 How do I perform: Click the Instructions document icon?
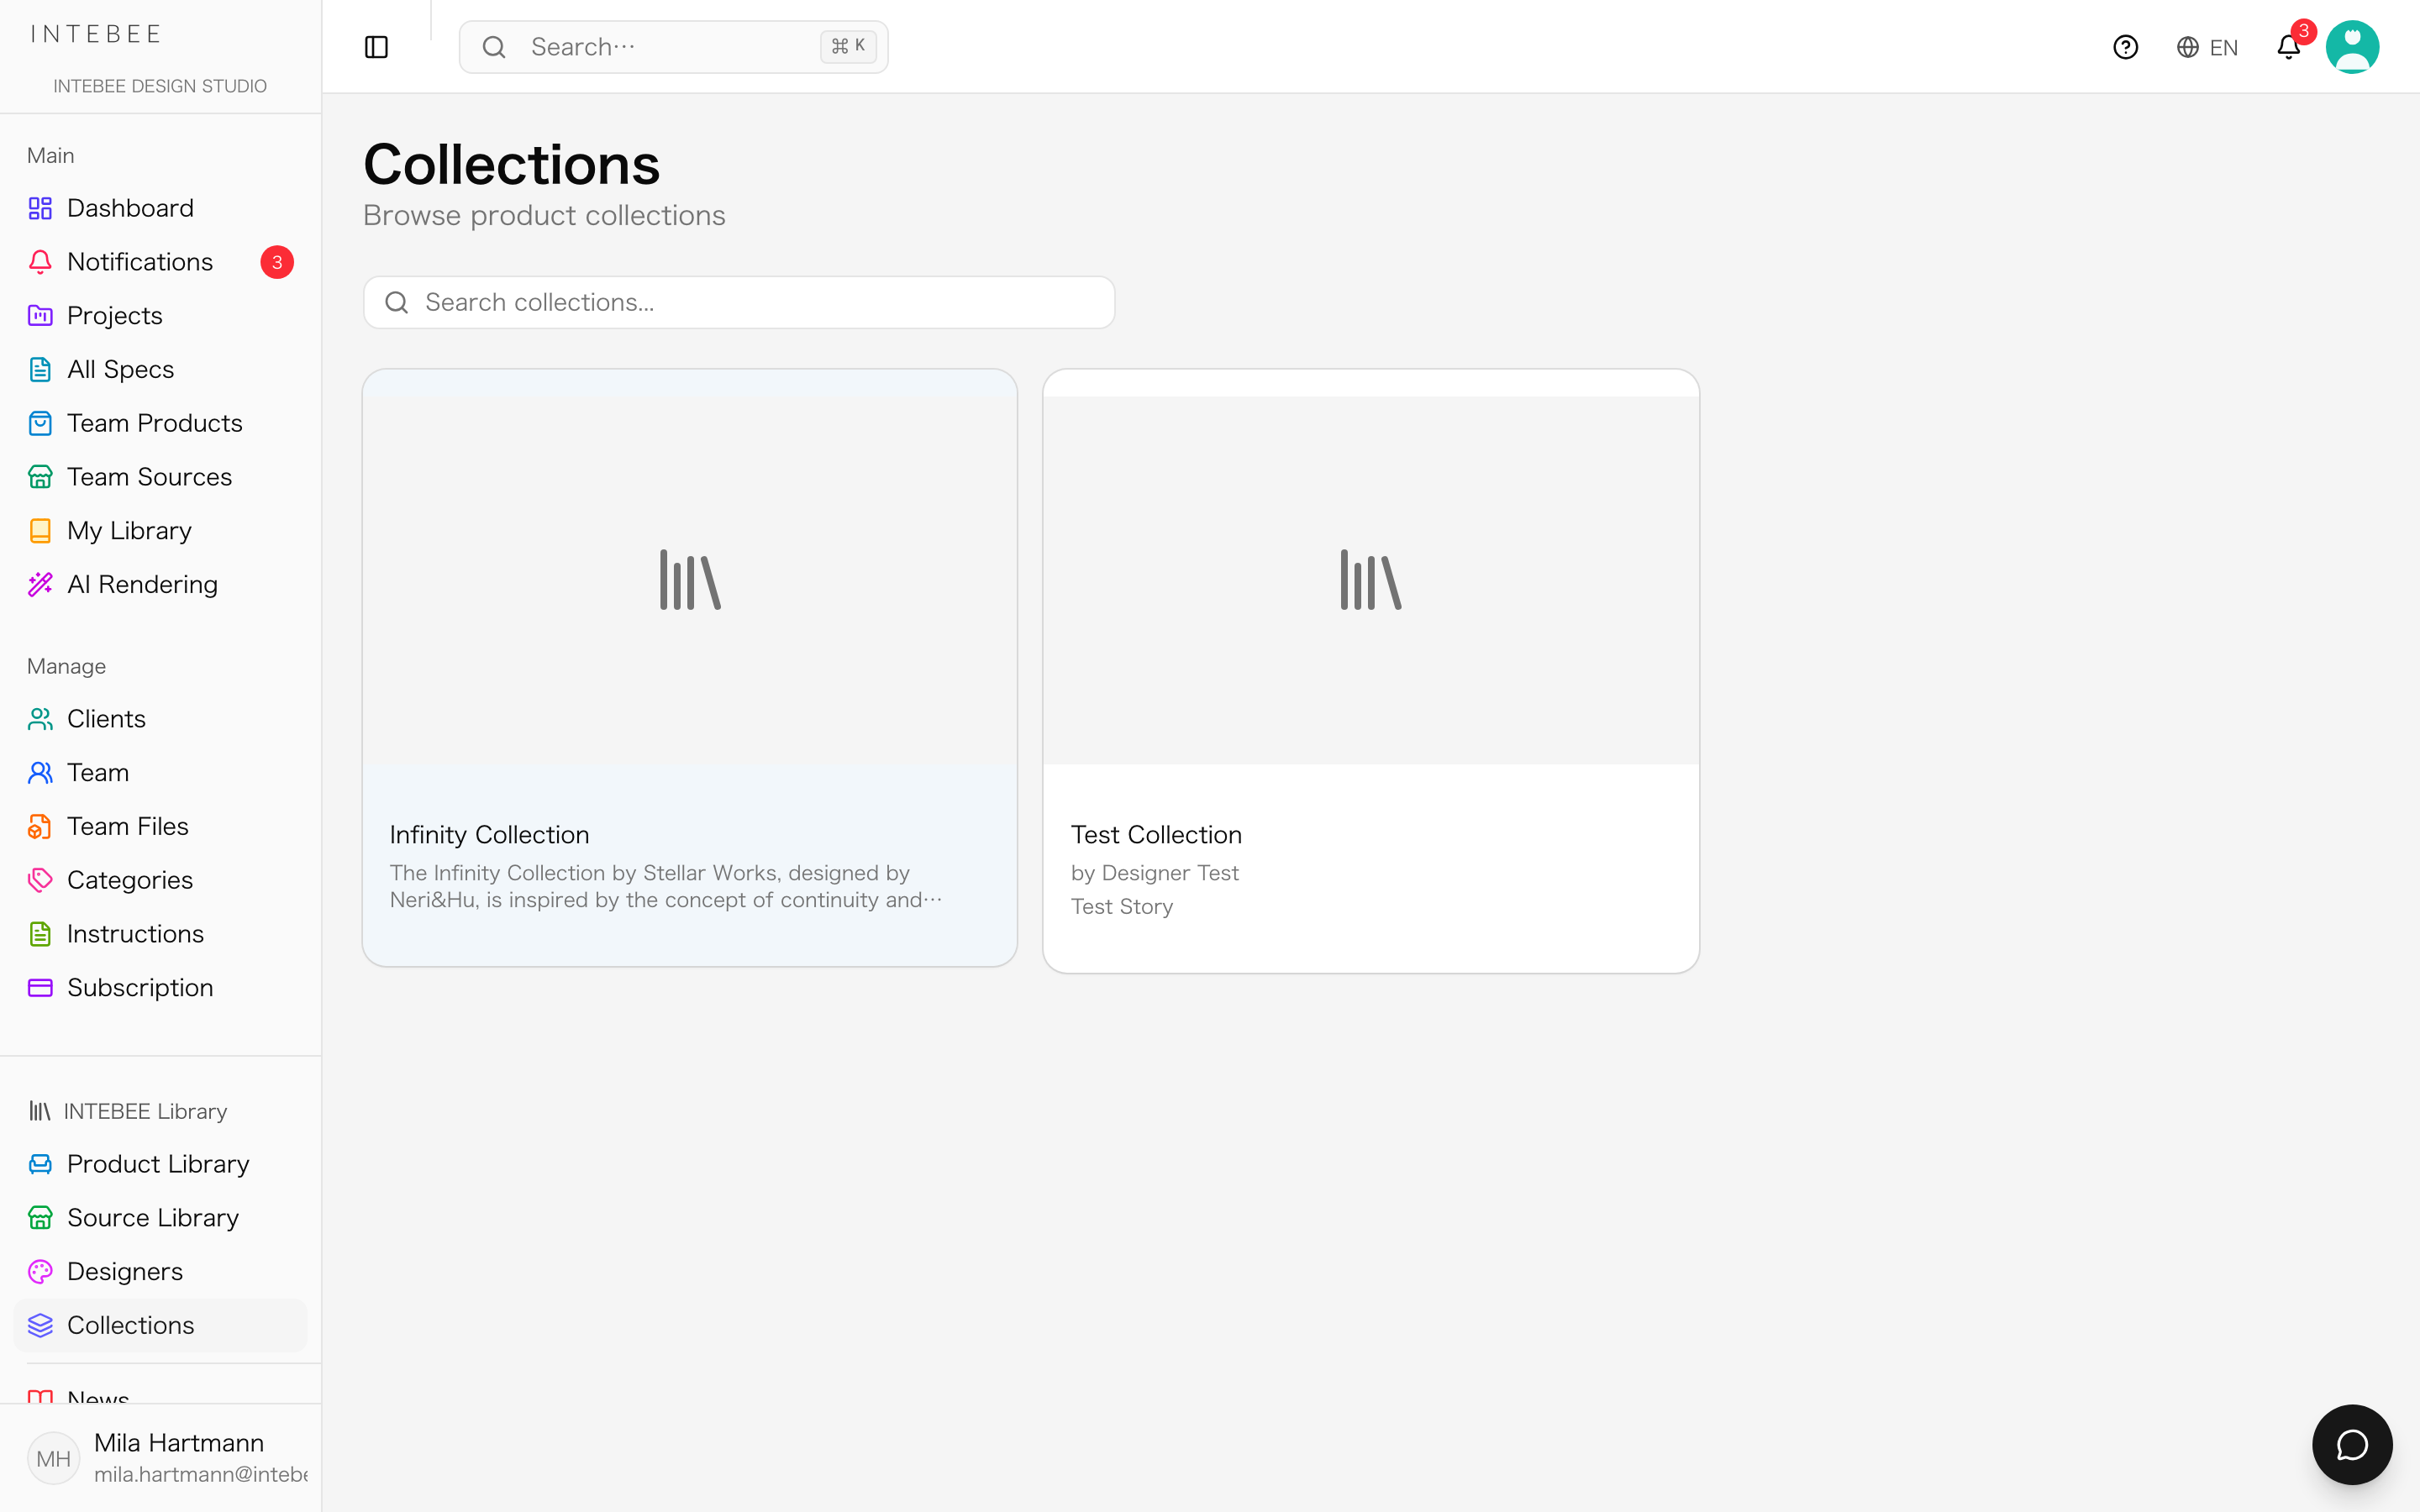coord(40,934)
